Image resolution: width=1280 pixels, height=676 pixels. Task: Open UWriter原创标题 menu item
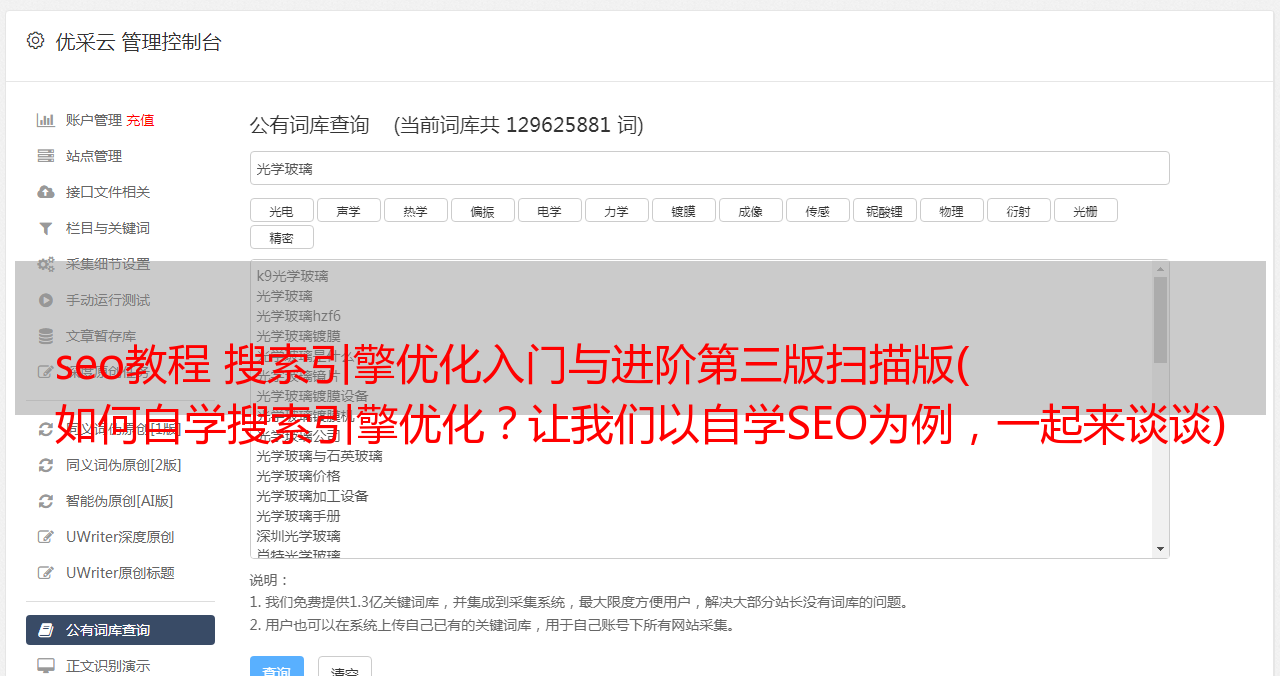pyautogui.click(x=120, y=573)
